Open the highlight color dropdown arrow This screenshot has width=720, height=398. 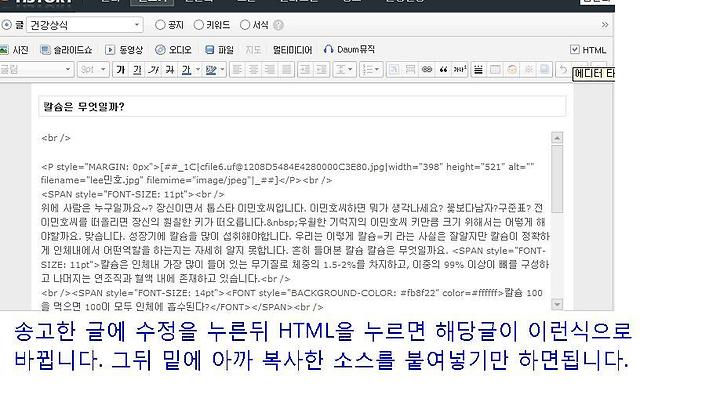222,70
